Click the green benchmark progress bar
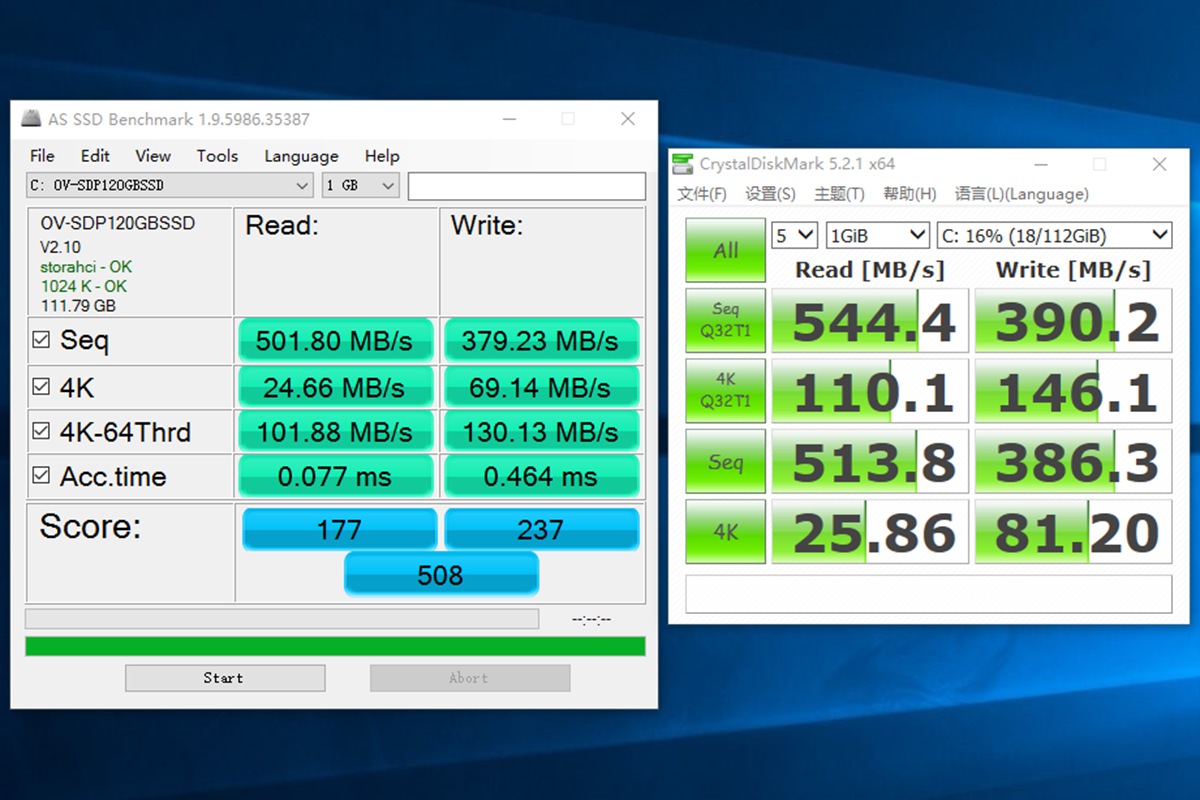Viewport: 1200px width, 800px height. pos(335,646)
